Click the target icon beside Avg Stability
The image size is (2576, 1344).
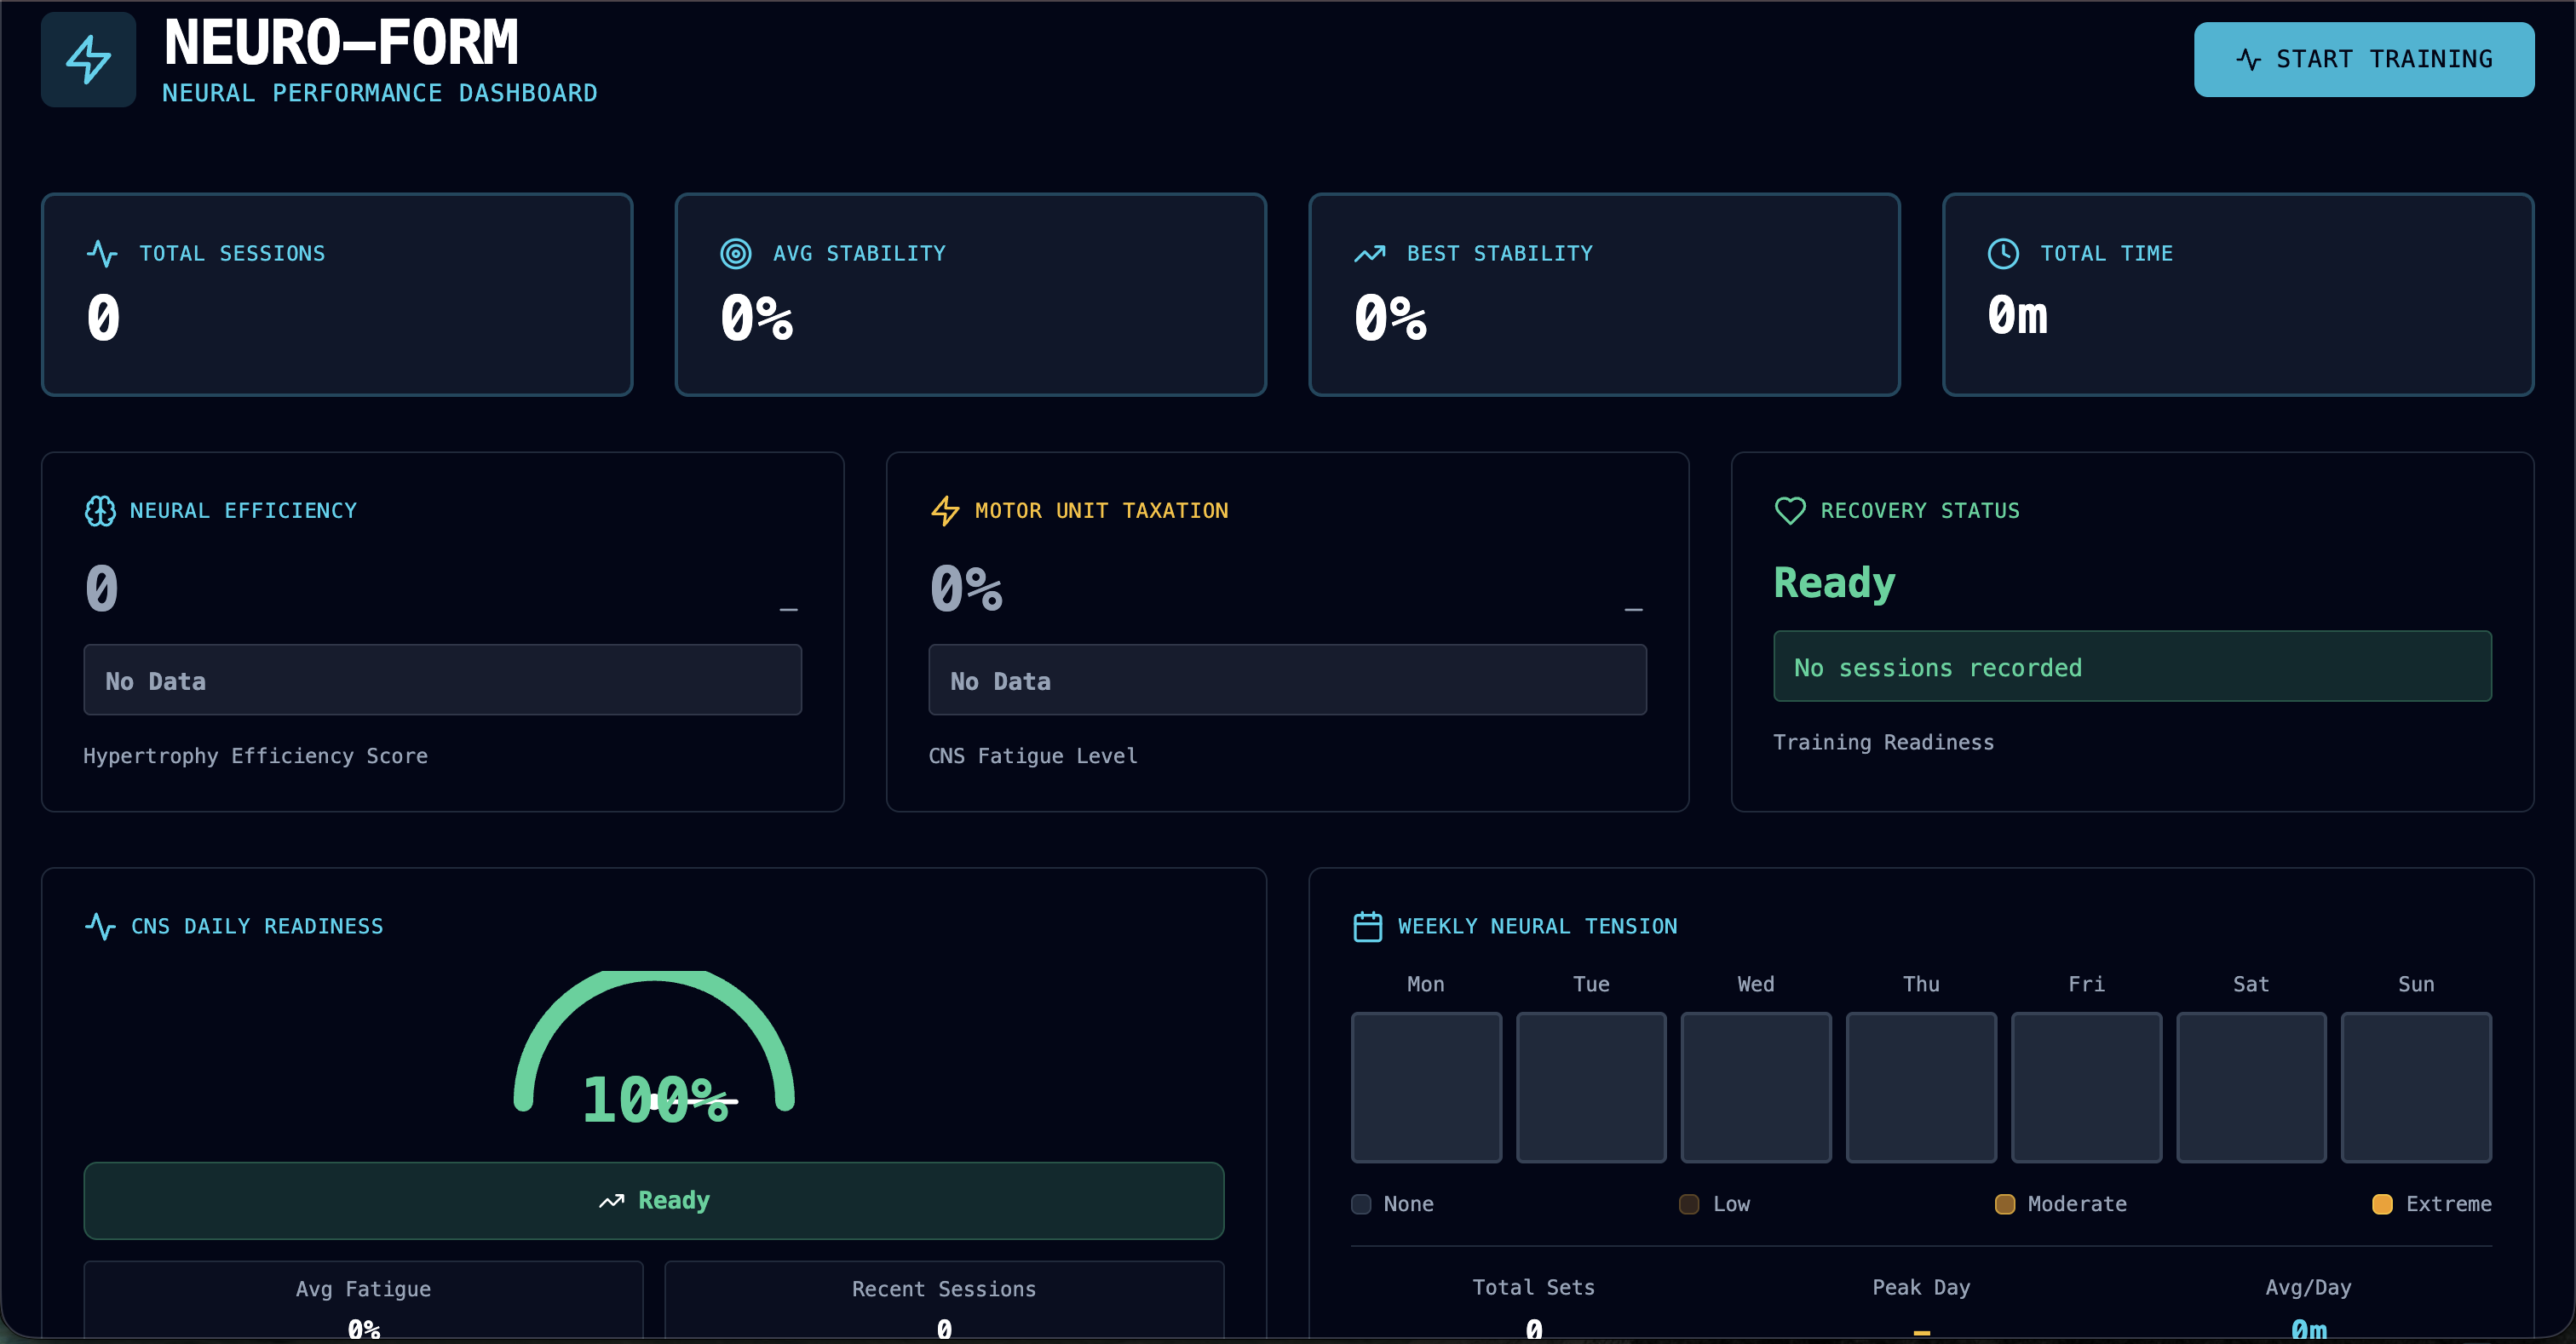pyautogui.click(x=736, y=253)
